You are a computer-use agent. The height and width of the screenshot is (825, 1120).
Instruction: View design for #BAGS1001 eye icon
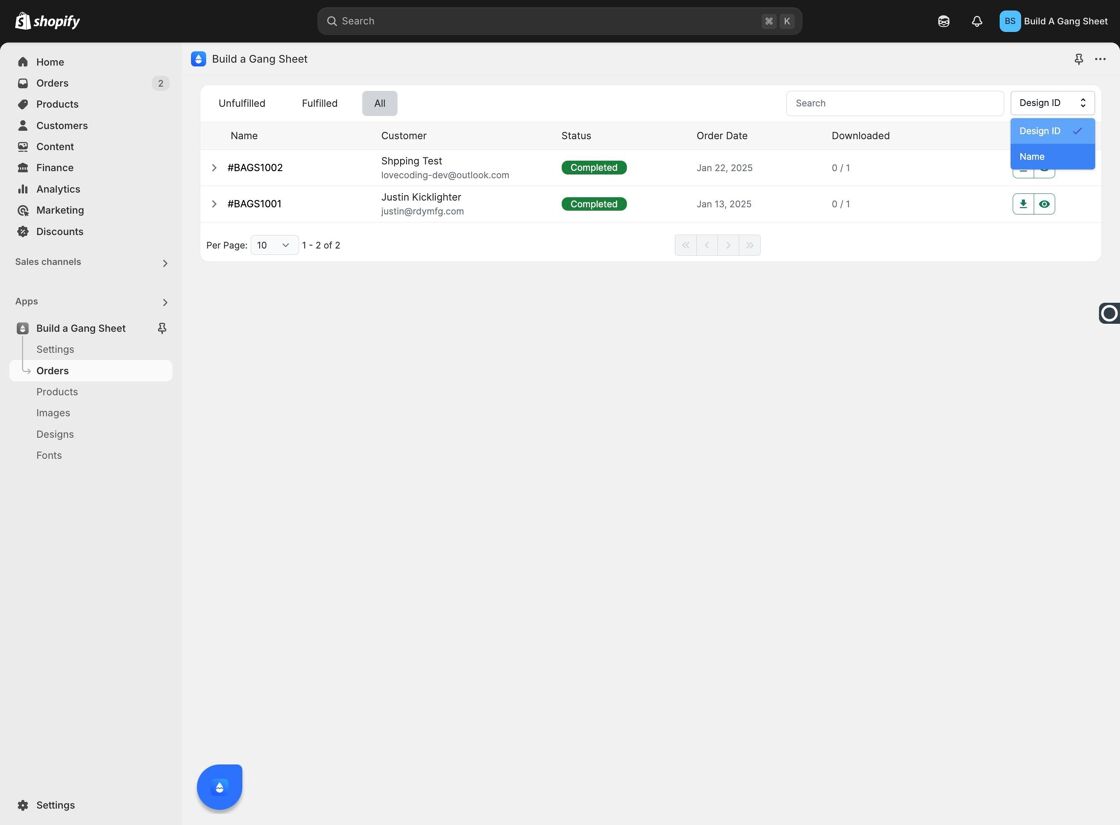[1044, 204]
